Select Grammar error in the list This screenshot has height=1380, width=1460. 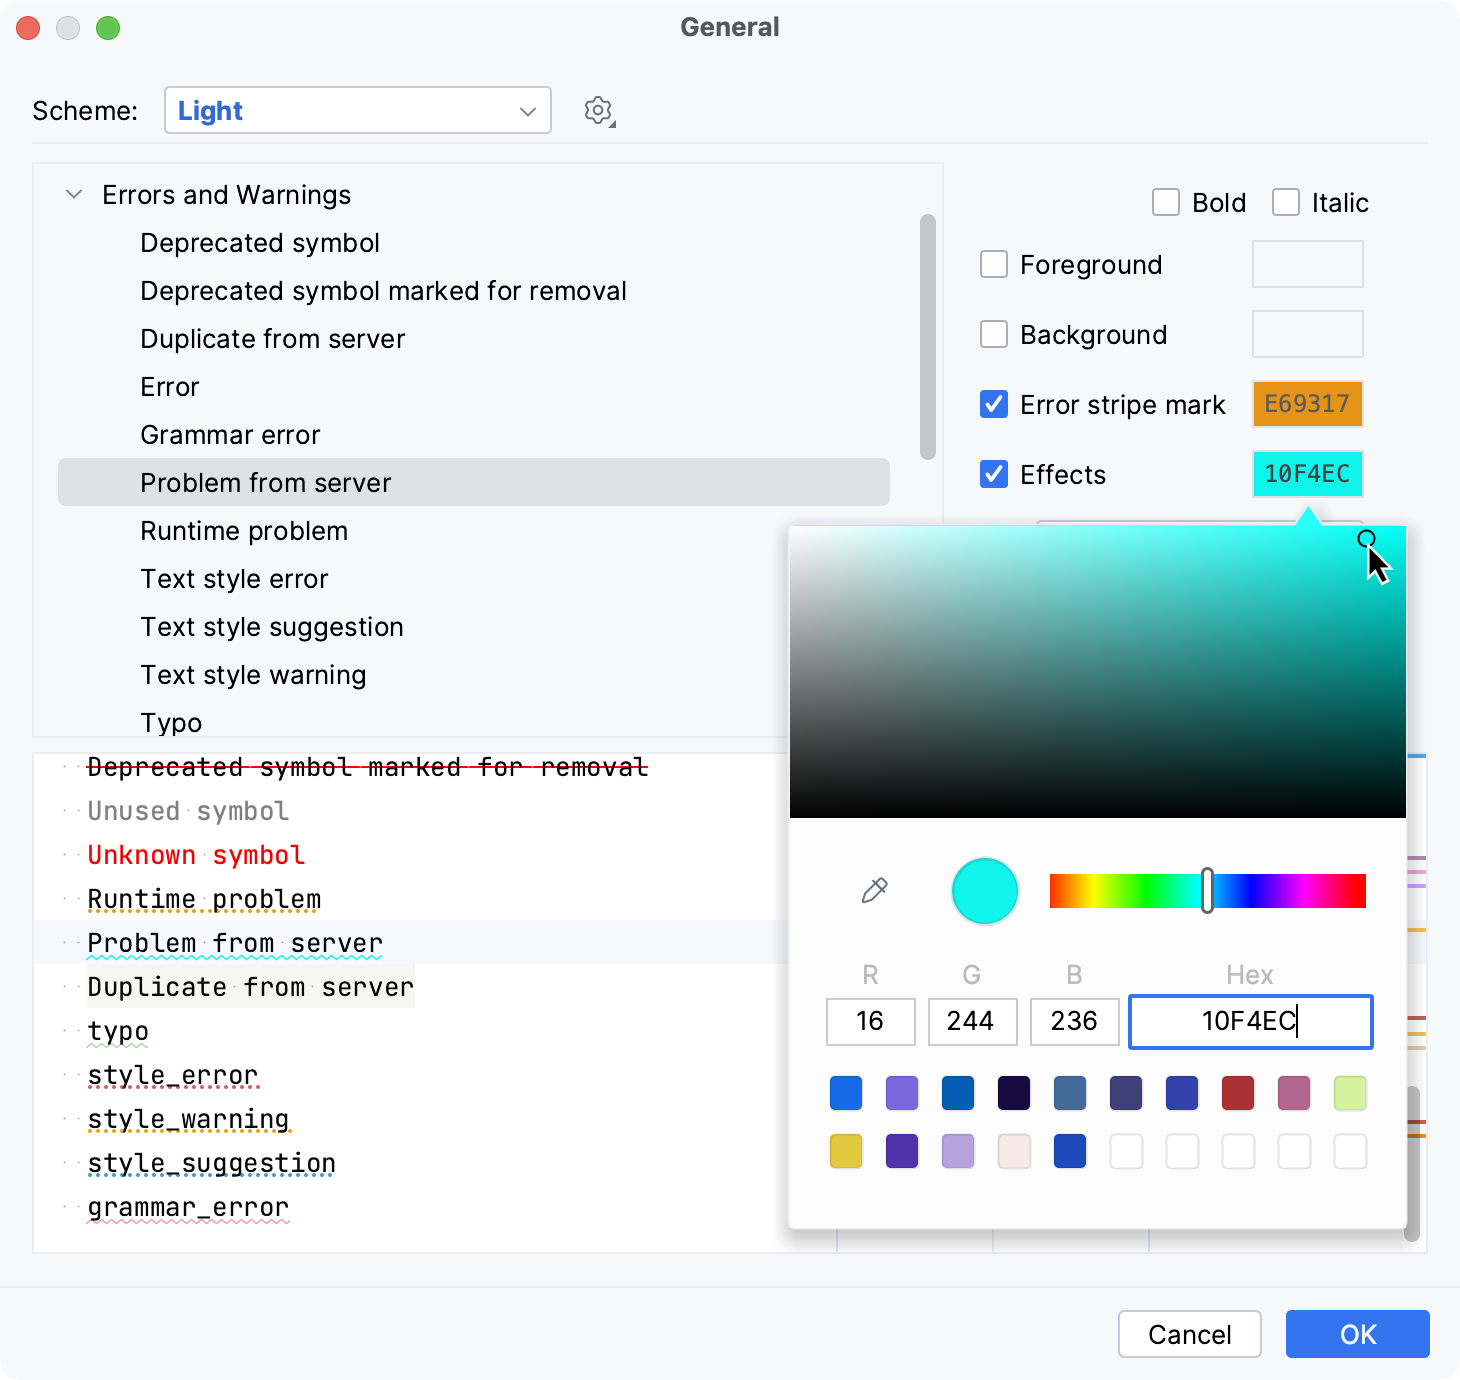pyautogui.click(x=230, y=434)
